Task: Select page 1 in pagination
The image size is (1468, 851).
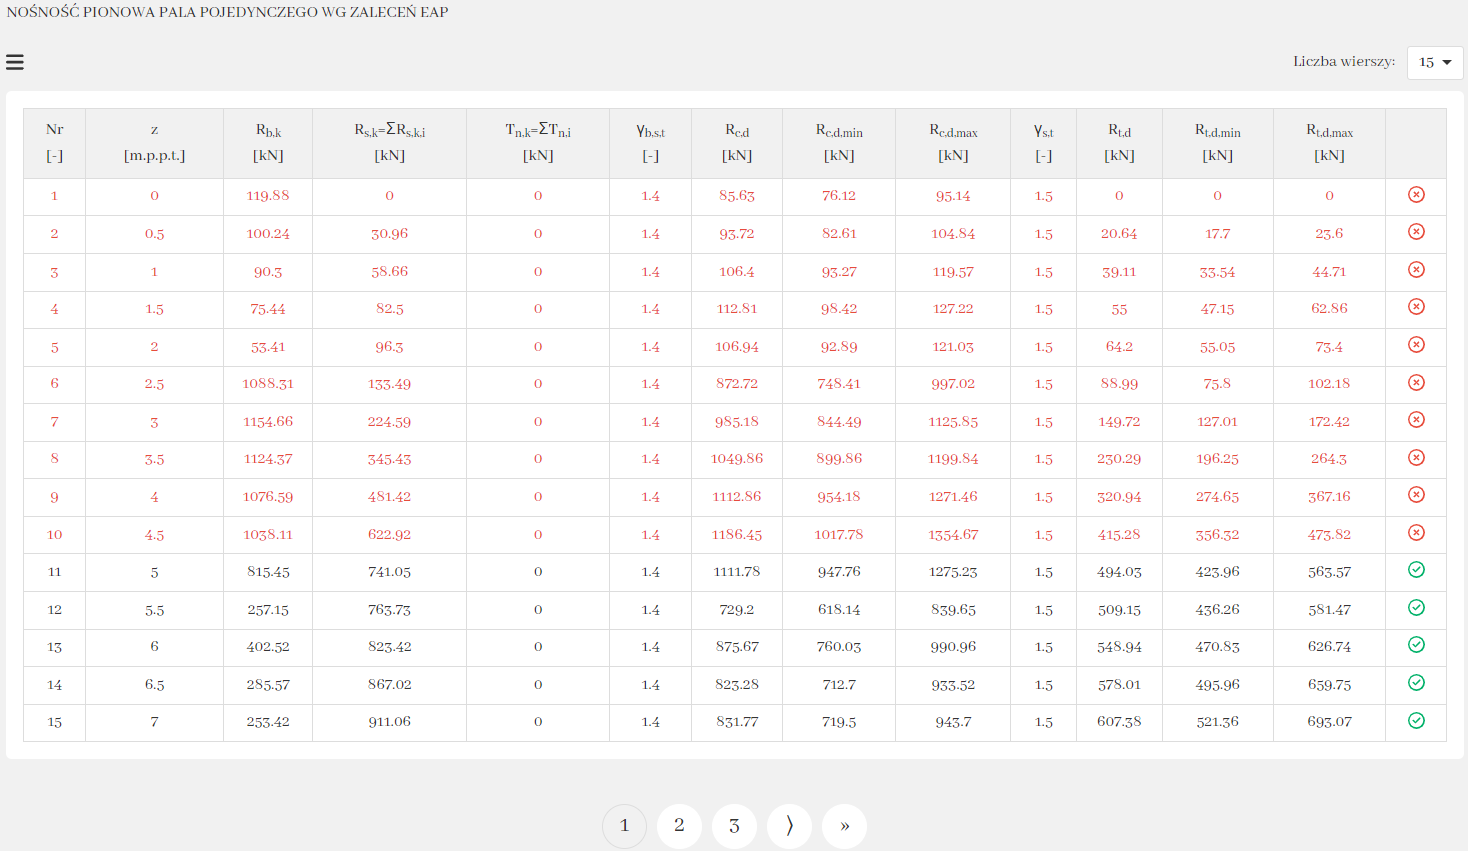Action: (624, 826)
